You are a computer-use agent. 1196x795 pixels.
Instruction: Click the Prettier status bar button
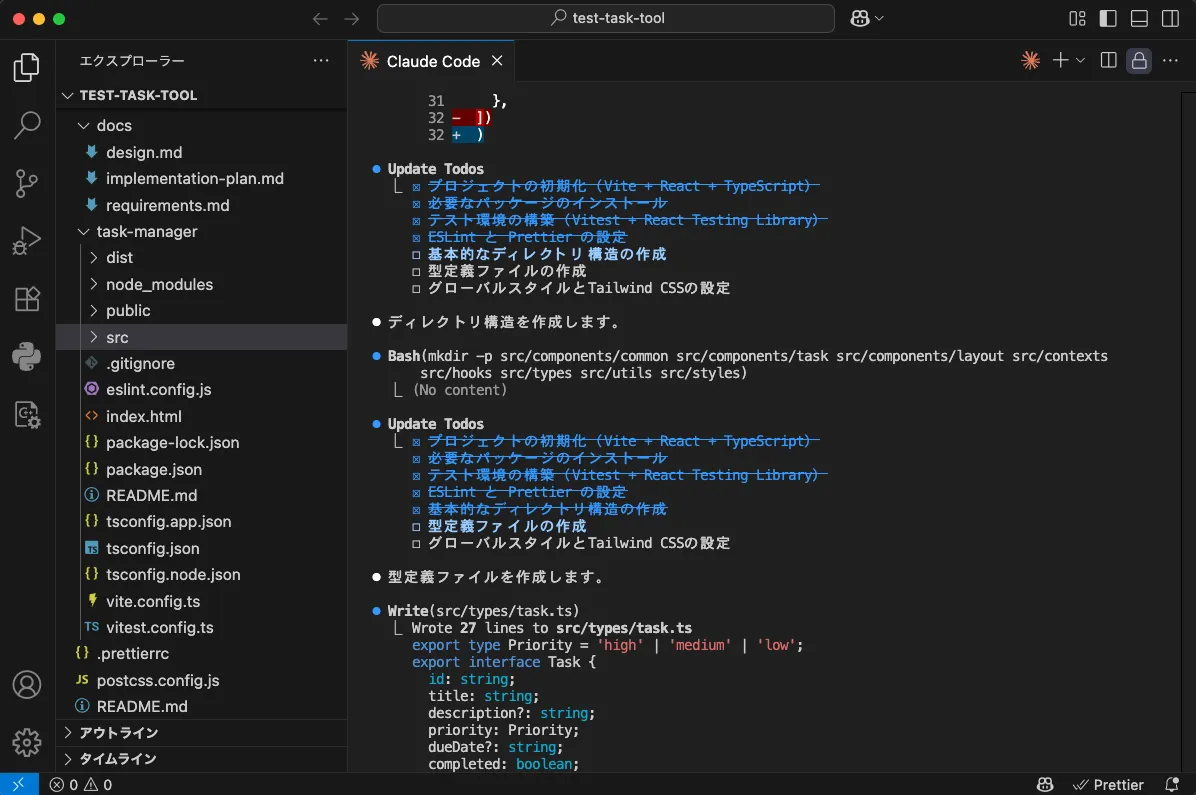coord(1108,785)
